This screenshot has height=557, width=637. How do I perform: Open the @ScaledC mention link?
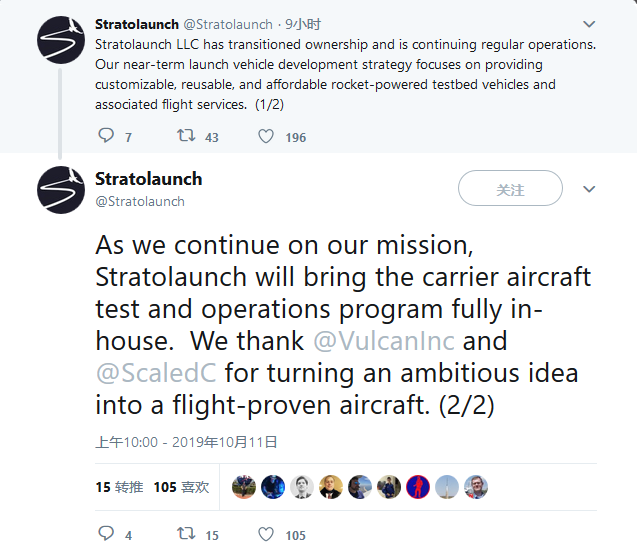[155, 374]
